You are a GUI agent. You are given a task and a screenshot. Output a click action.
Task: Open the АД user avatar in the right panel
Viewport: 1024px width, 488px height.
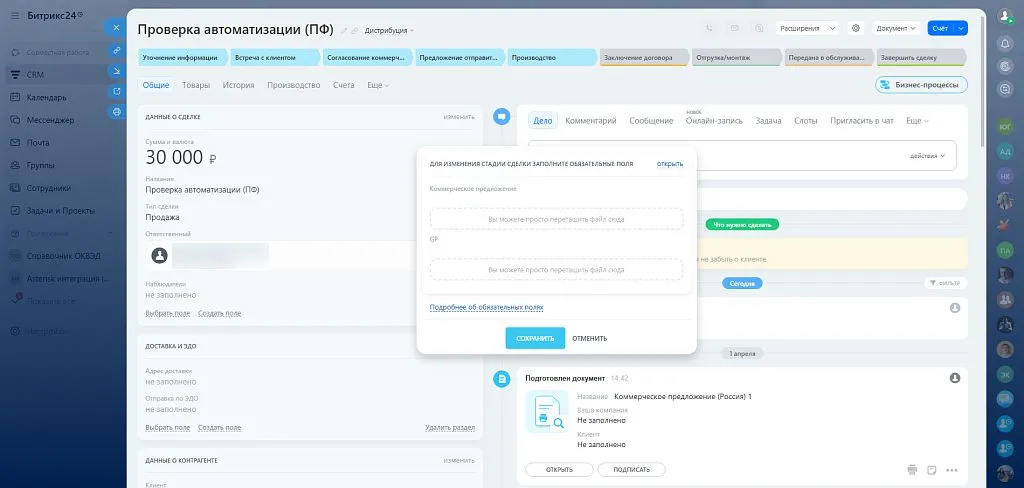pyautogui.click(x=1006, y=152)
